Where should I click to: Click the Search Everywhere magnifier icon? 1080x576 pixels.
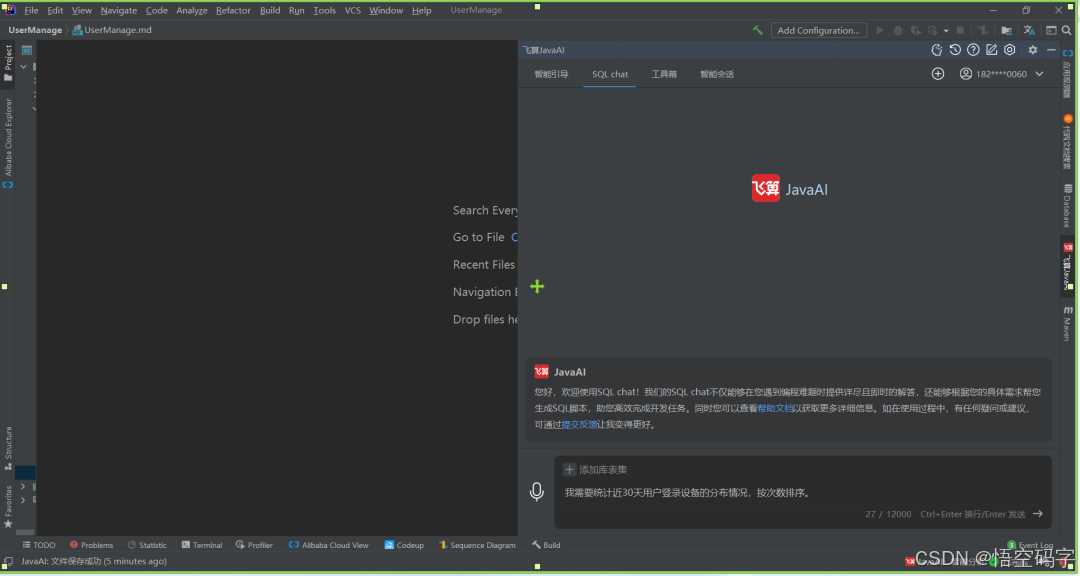tap(1066, 30)
